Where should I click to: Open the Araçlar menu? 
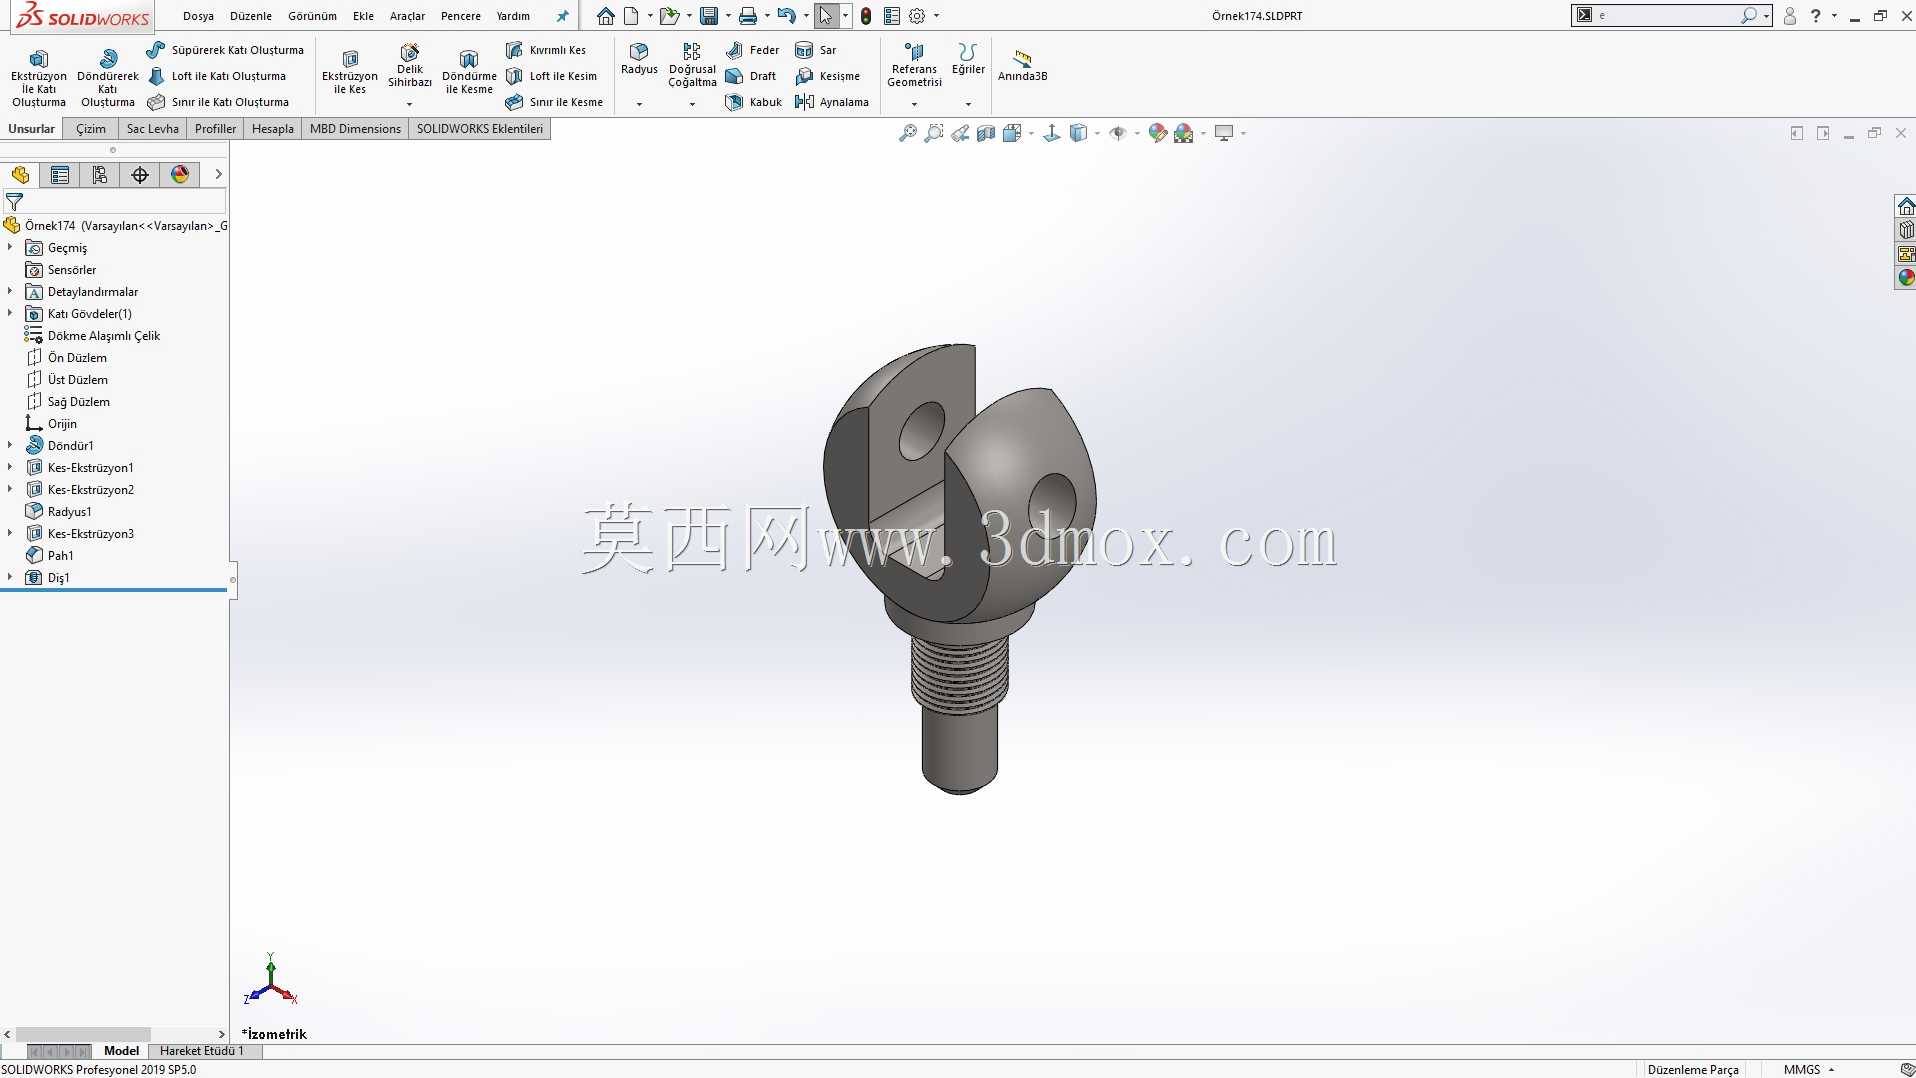pyautogui.click(x=407, y=16)
